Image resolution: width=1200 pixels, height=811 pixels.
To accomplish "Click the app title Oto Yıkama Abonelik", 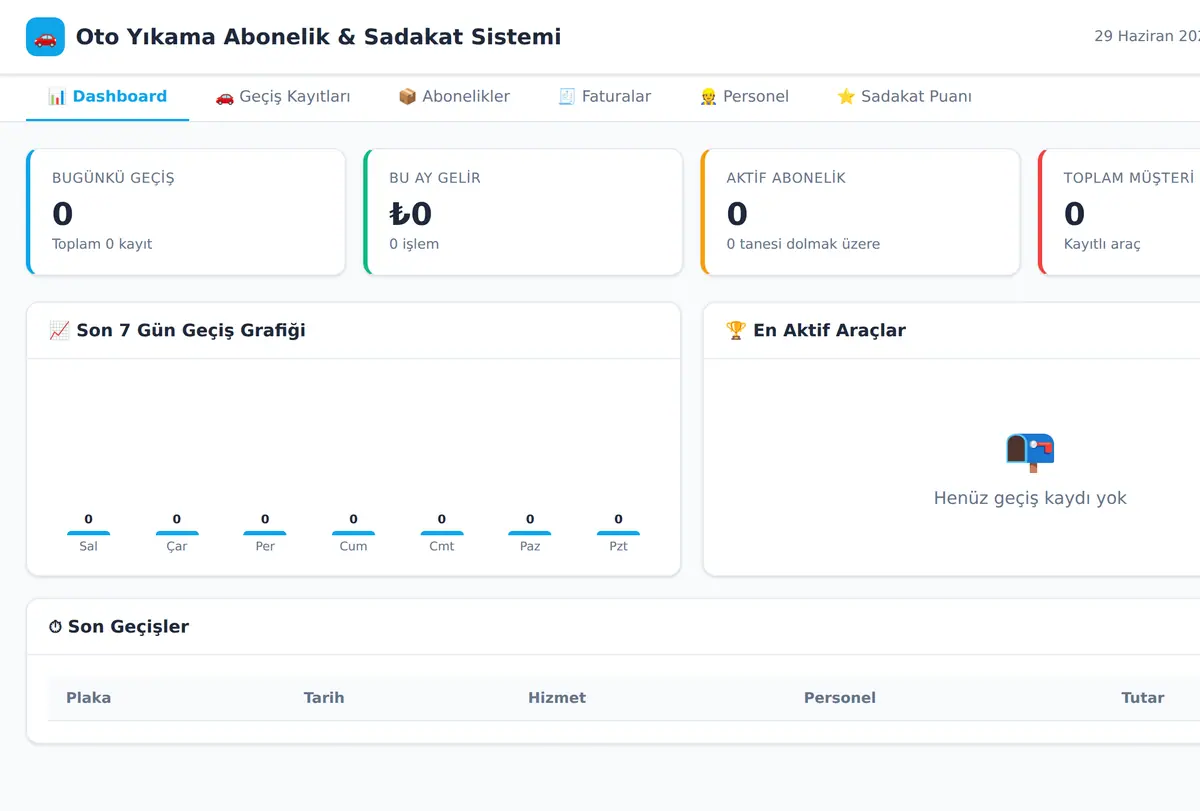I will point(318,37).
